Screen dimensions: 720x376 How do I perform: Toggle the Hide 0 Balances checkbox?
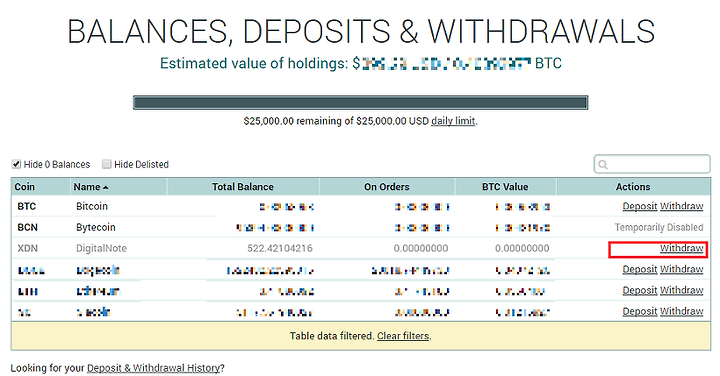coord(17,164)
